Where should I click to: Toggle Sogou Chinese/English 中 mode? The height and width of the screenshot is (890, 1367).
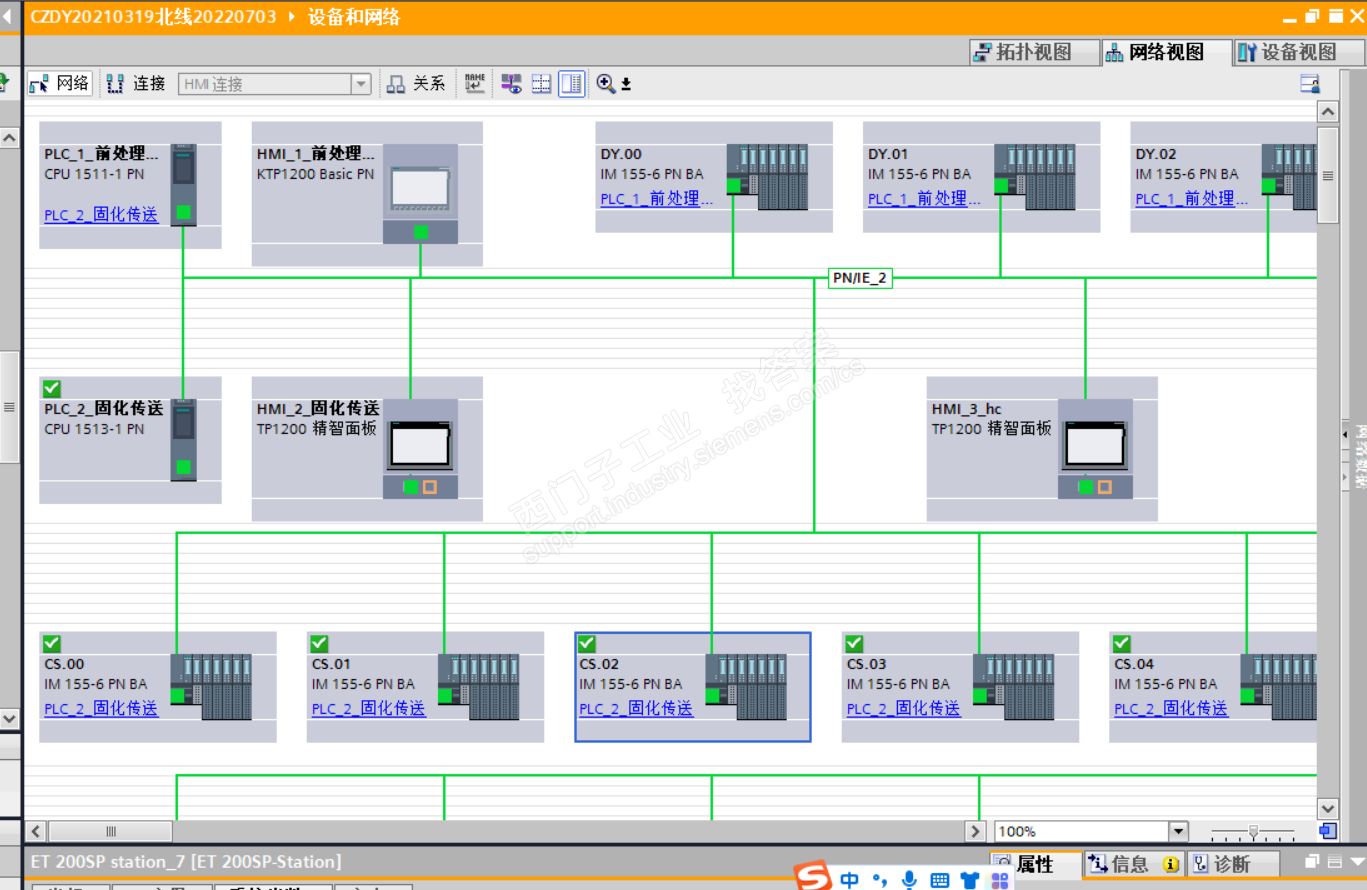coord(849,880)
